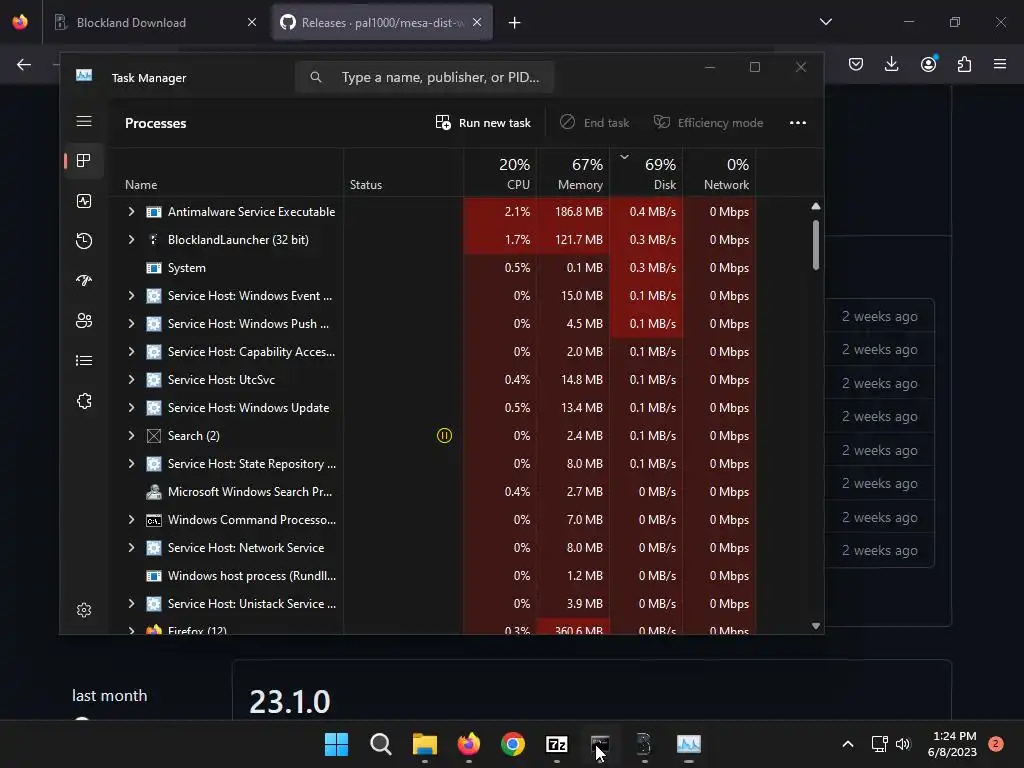Switch to Releases pal1000/mesa-dist tab
Image resolution: width=1024 pixels, height=768 pixels.
(x=382, y=22)
